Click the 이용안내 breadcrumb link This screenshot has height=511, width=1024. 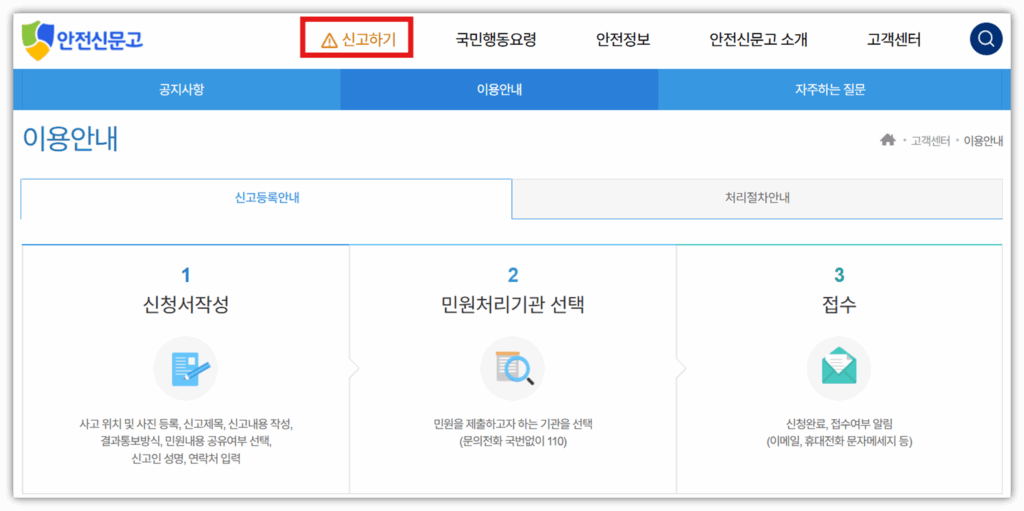pyautogui.click(x=984, y=140)
